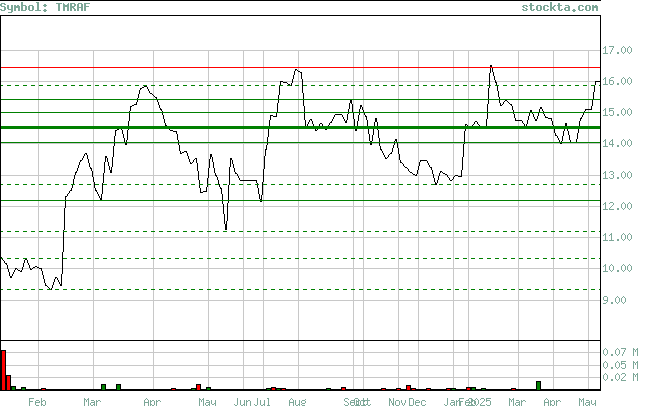
Task: Click the thick green support line
Action: (x=300, y=127)
